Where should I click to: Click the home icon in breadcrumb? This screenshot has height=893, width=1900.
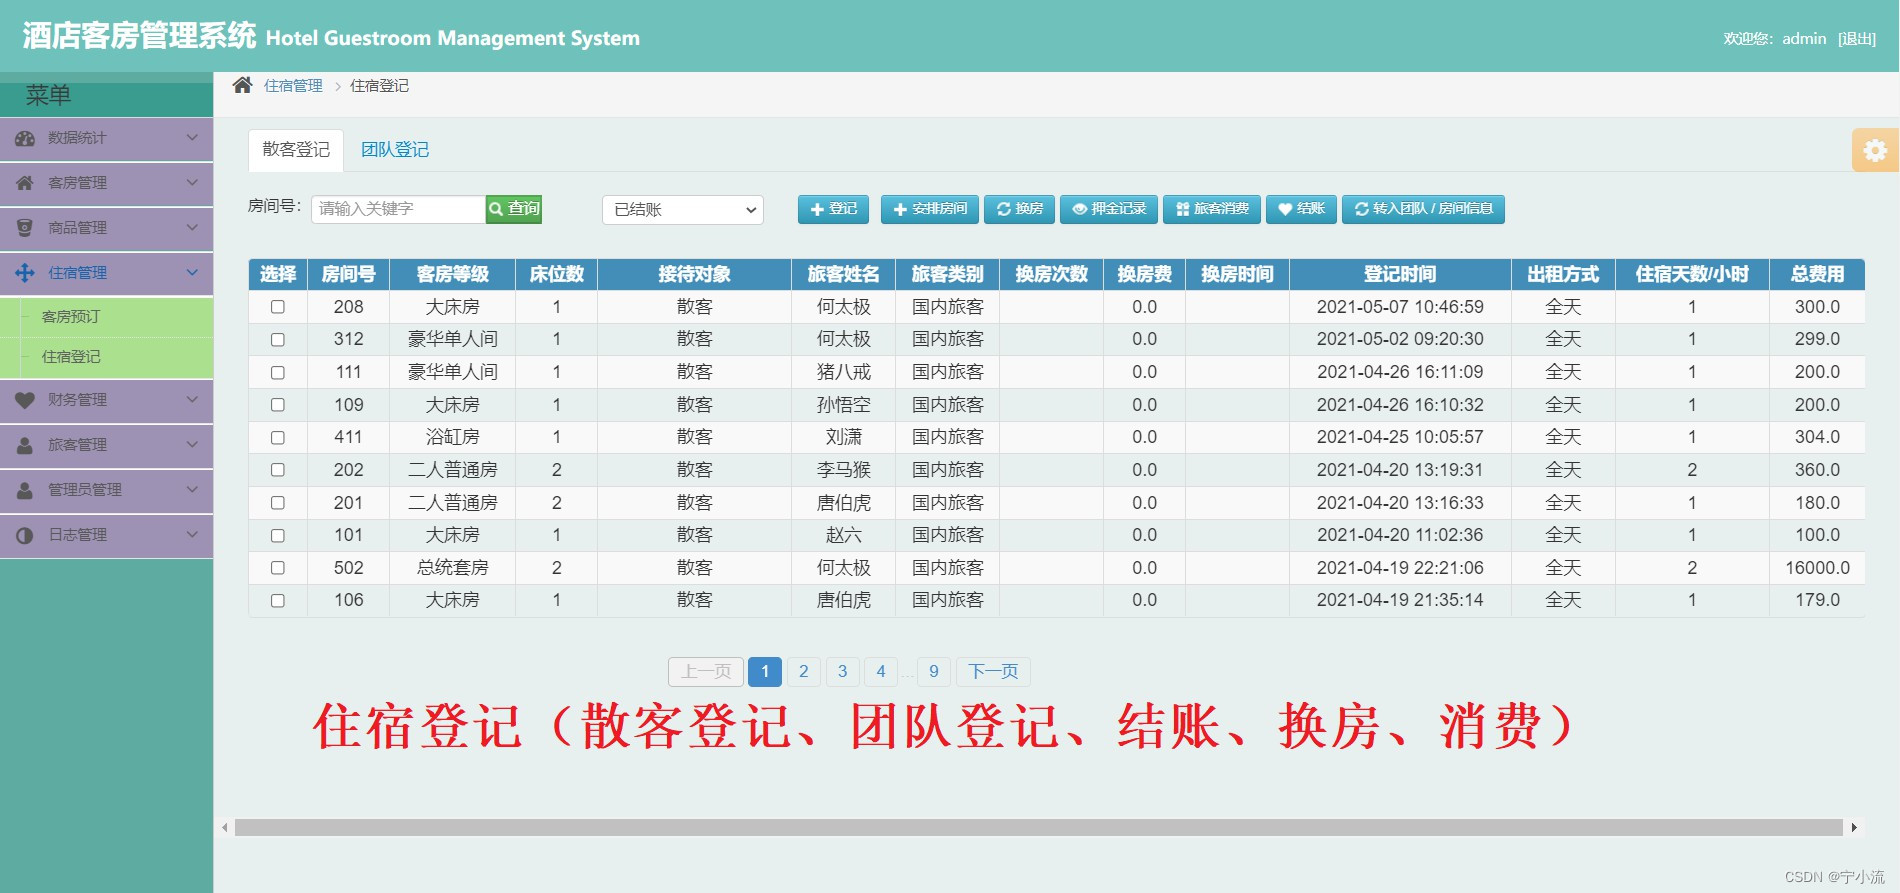(x=242, y=85)
